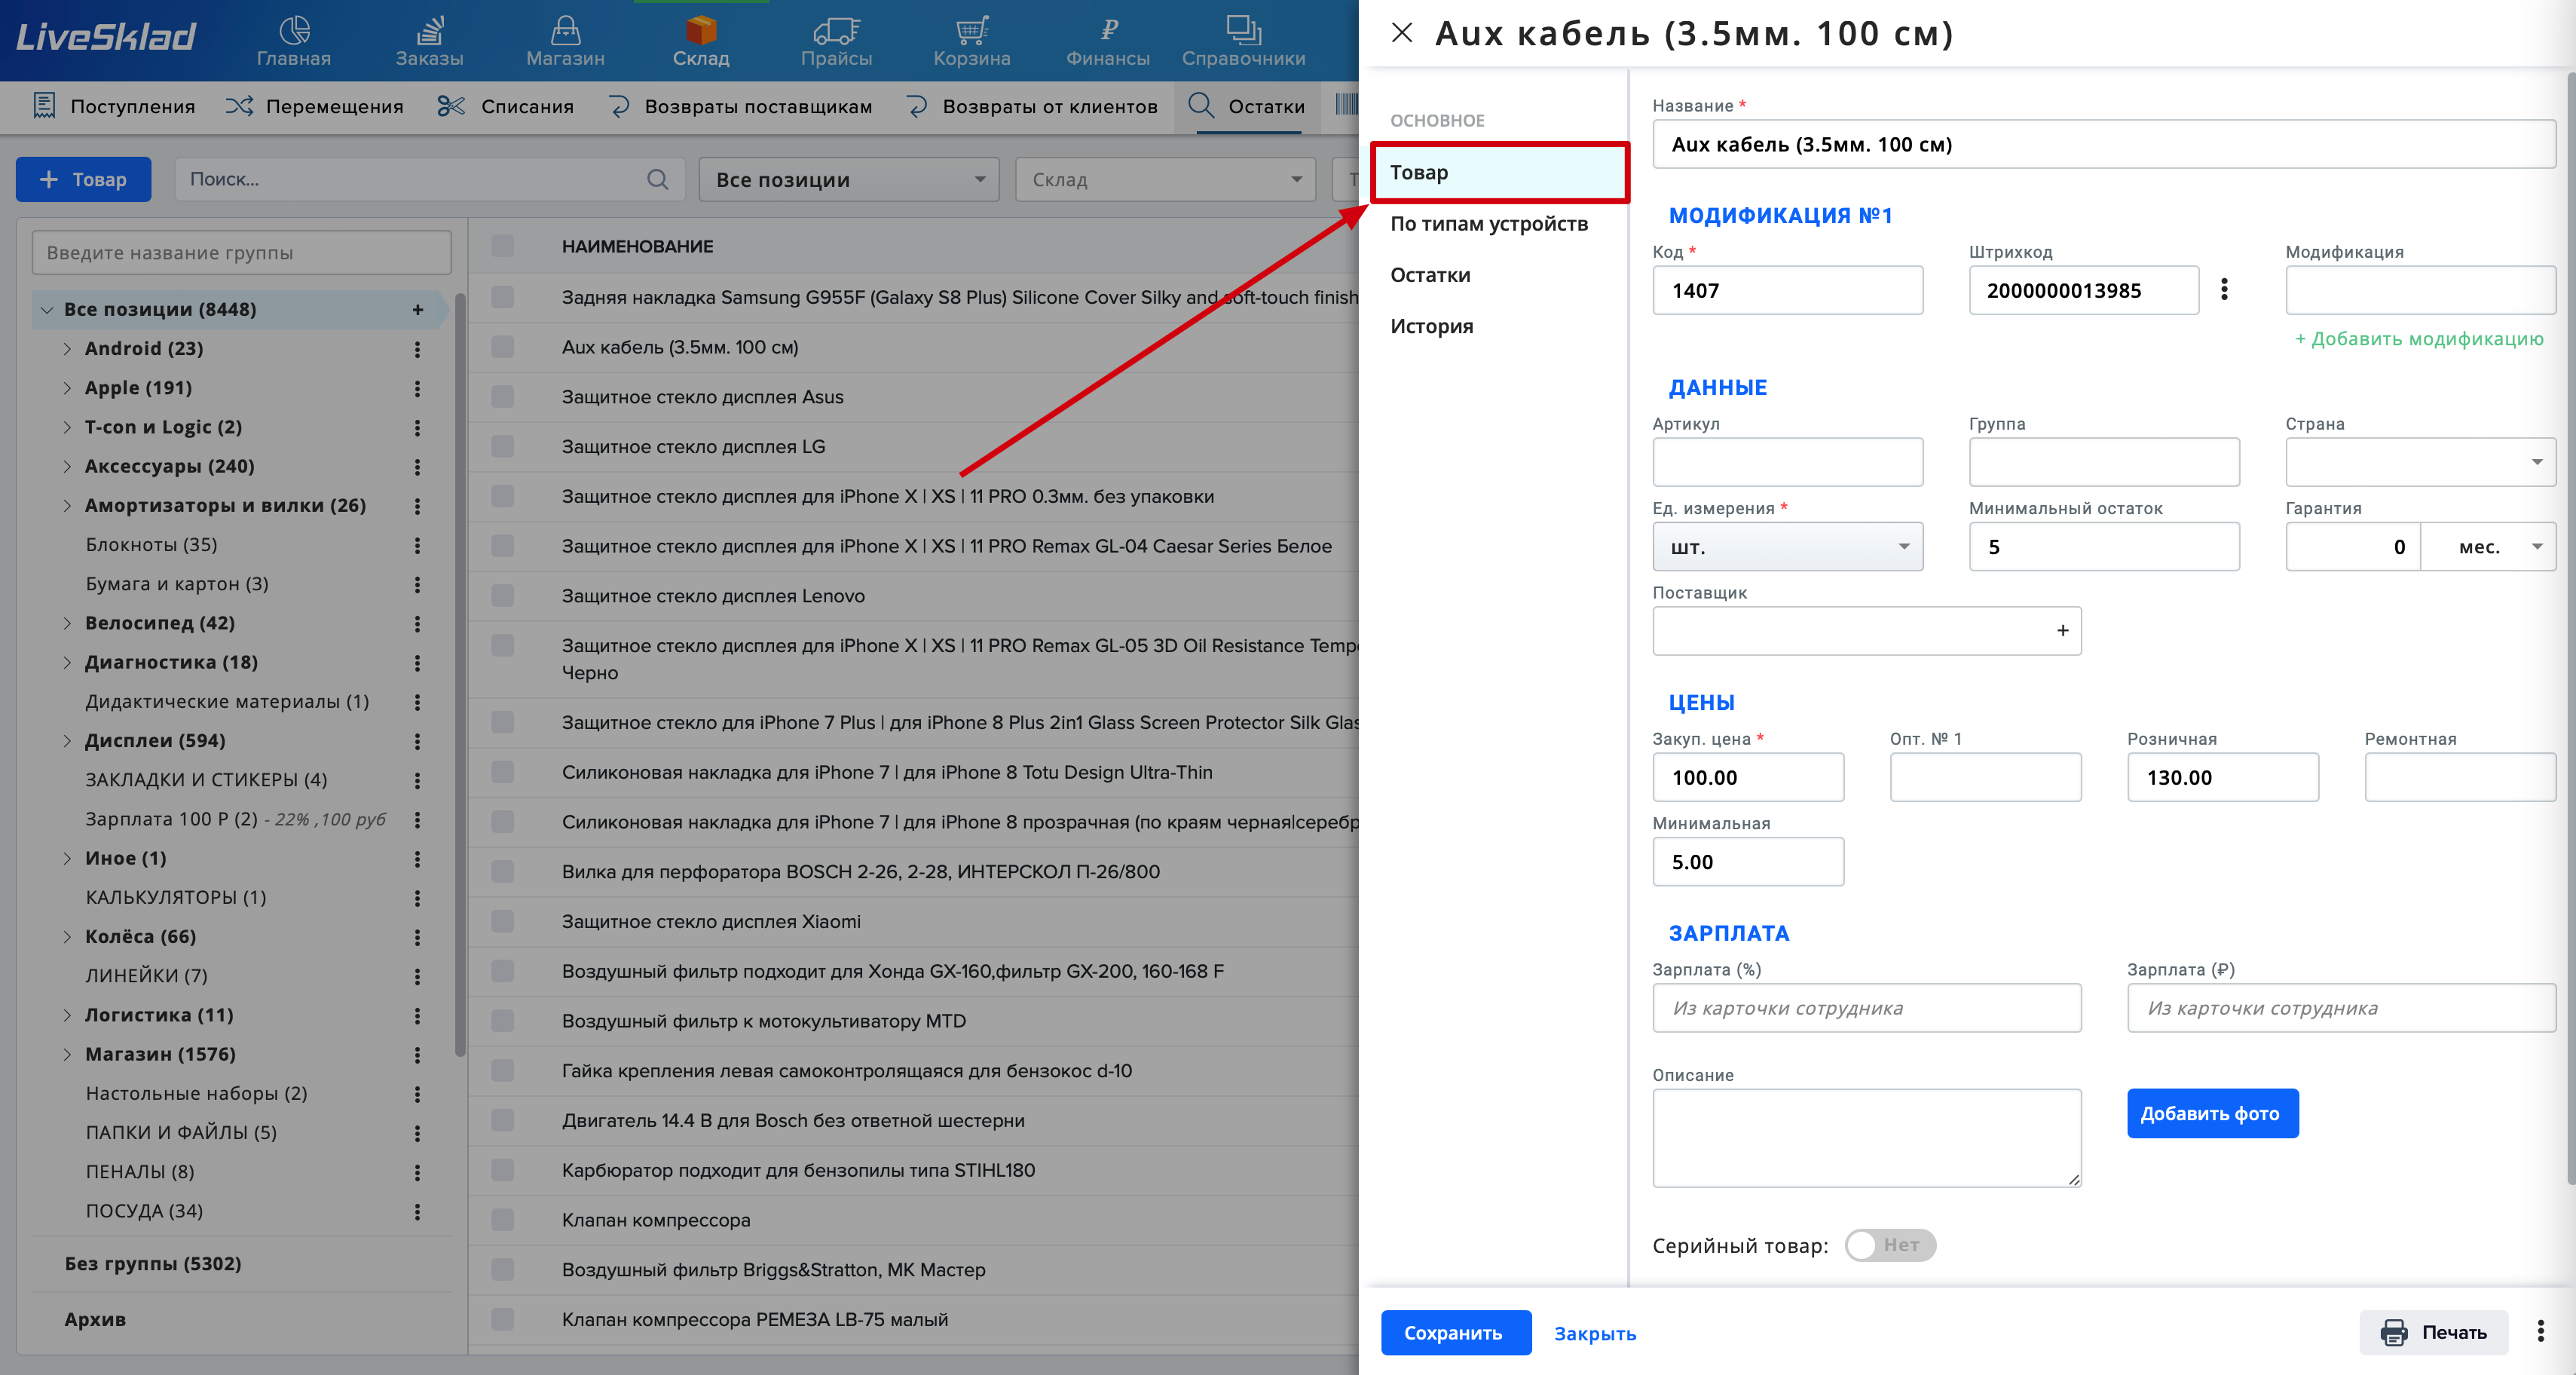Check the select-all checkbox in НАИМЕНОВАНИЕ header
The width and height of the screenshot is (2576, 1375).
503,246
